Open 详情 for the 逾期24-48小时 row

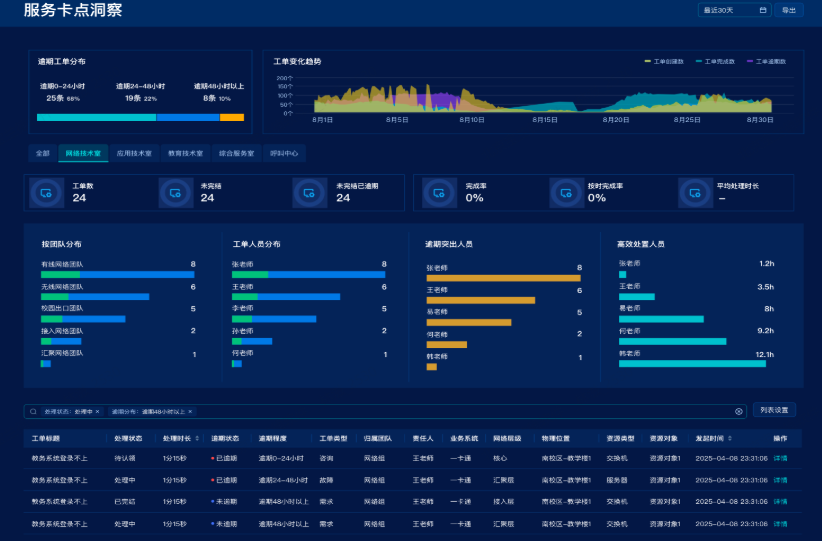pyautogui.click(x=780, y=480)
